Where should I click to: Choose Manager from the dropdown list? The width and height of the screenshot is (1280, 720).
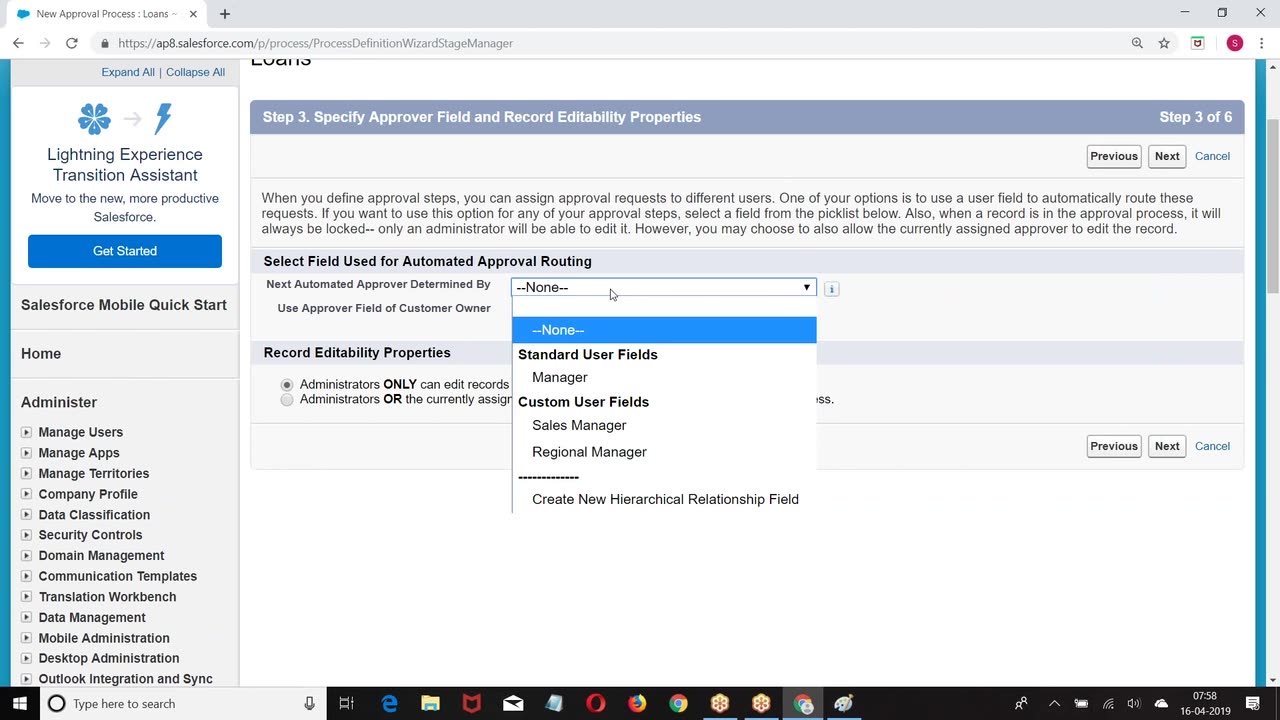664,378
